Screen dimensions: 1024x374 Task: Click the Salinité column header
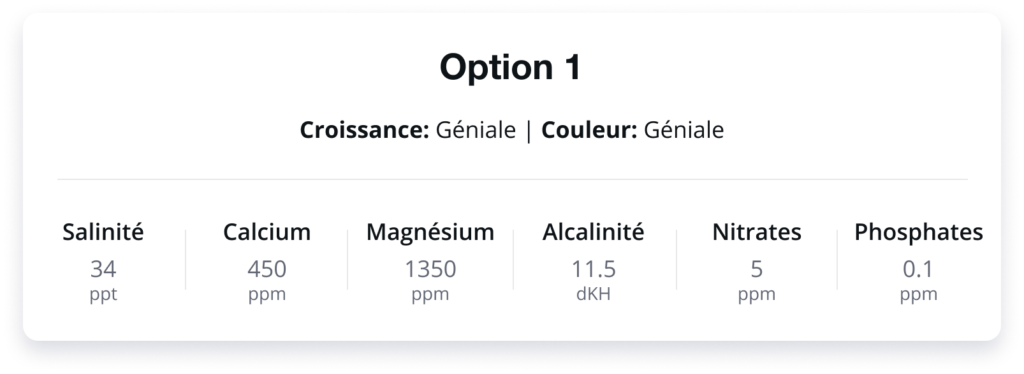tap(103, 232)
